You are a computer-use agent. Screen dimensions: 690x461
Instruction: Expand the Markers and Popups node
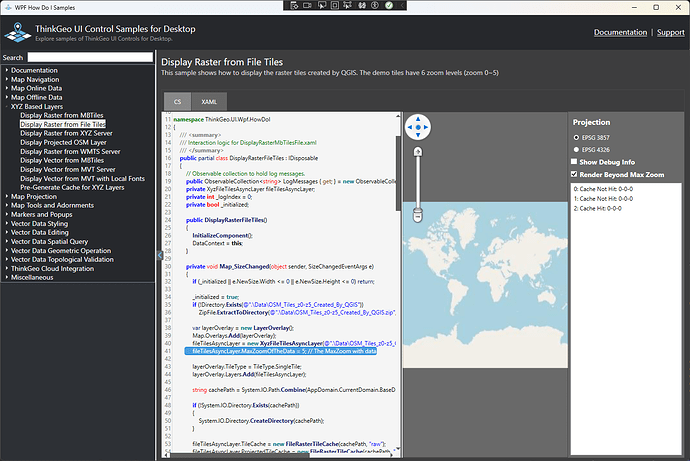7,214
